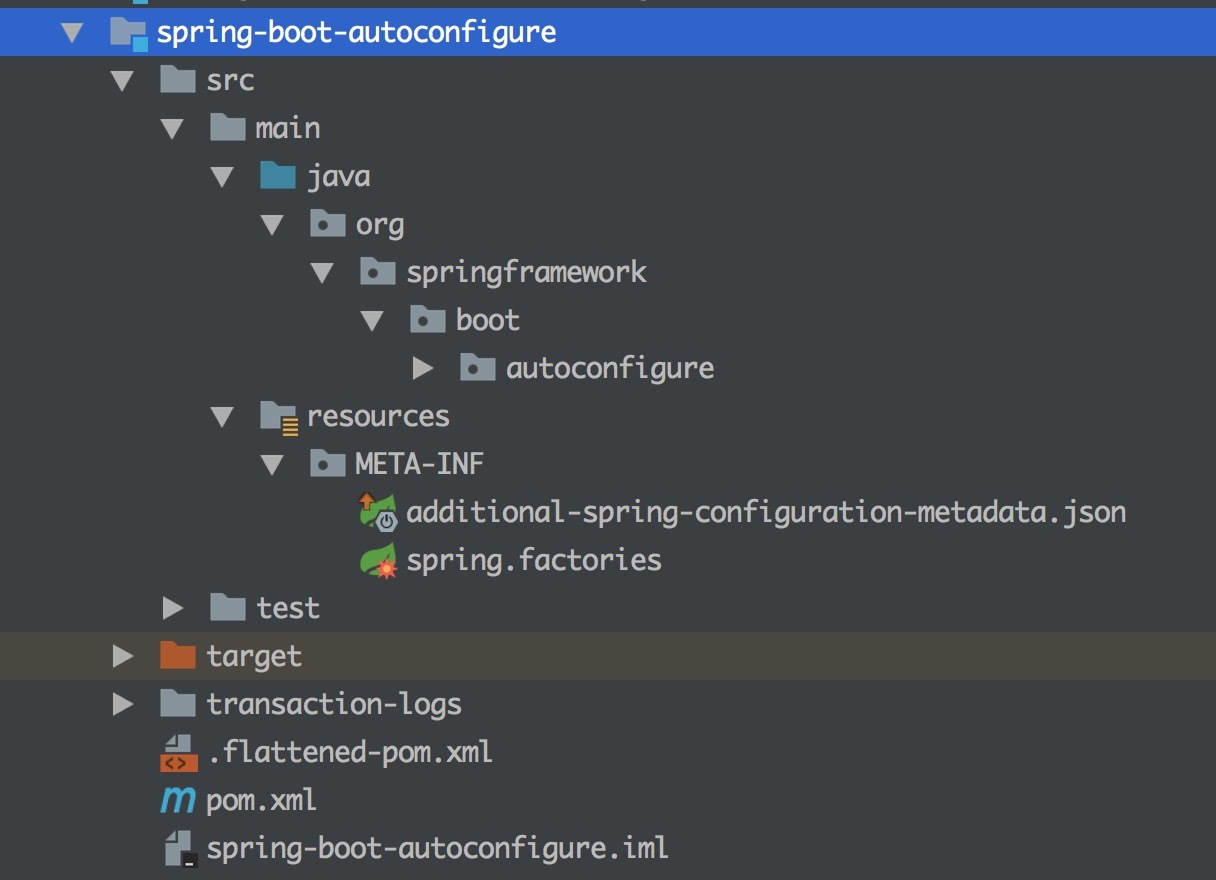Click the main folder icon
Viewport: 1216px width, 880px height.
pyautogui.click(x=227, y=128)
